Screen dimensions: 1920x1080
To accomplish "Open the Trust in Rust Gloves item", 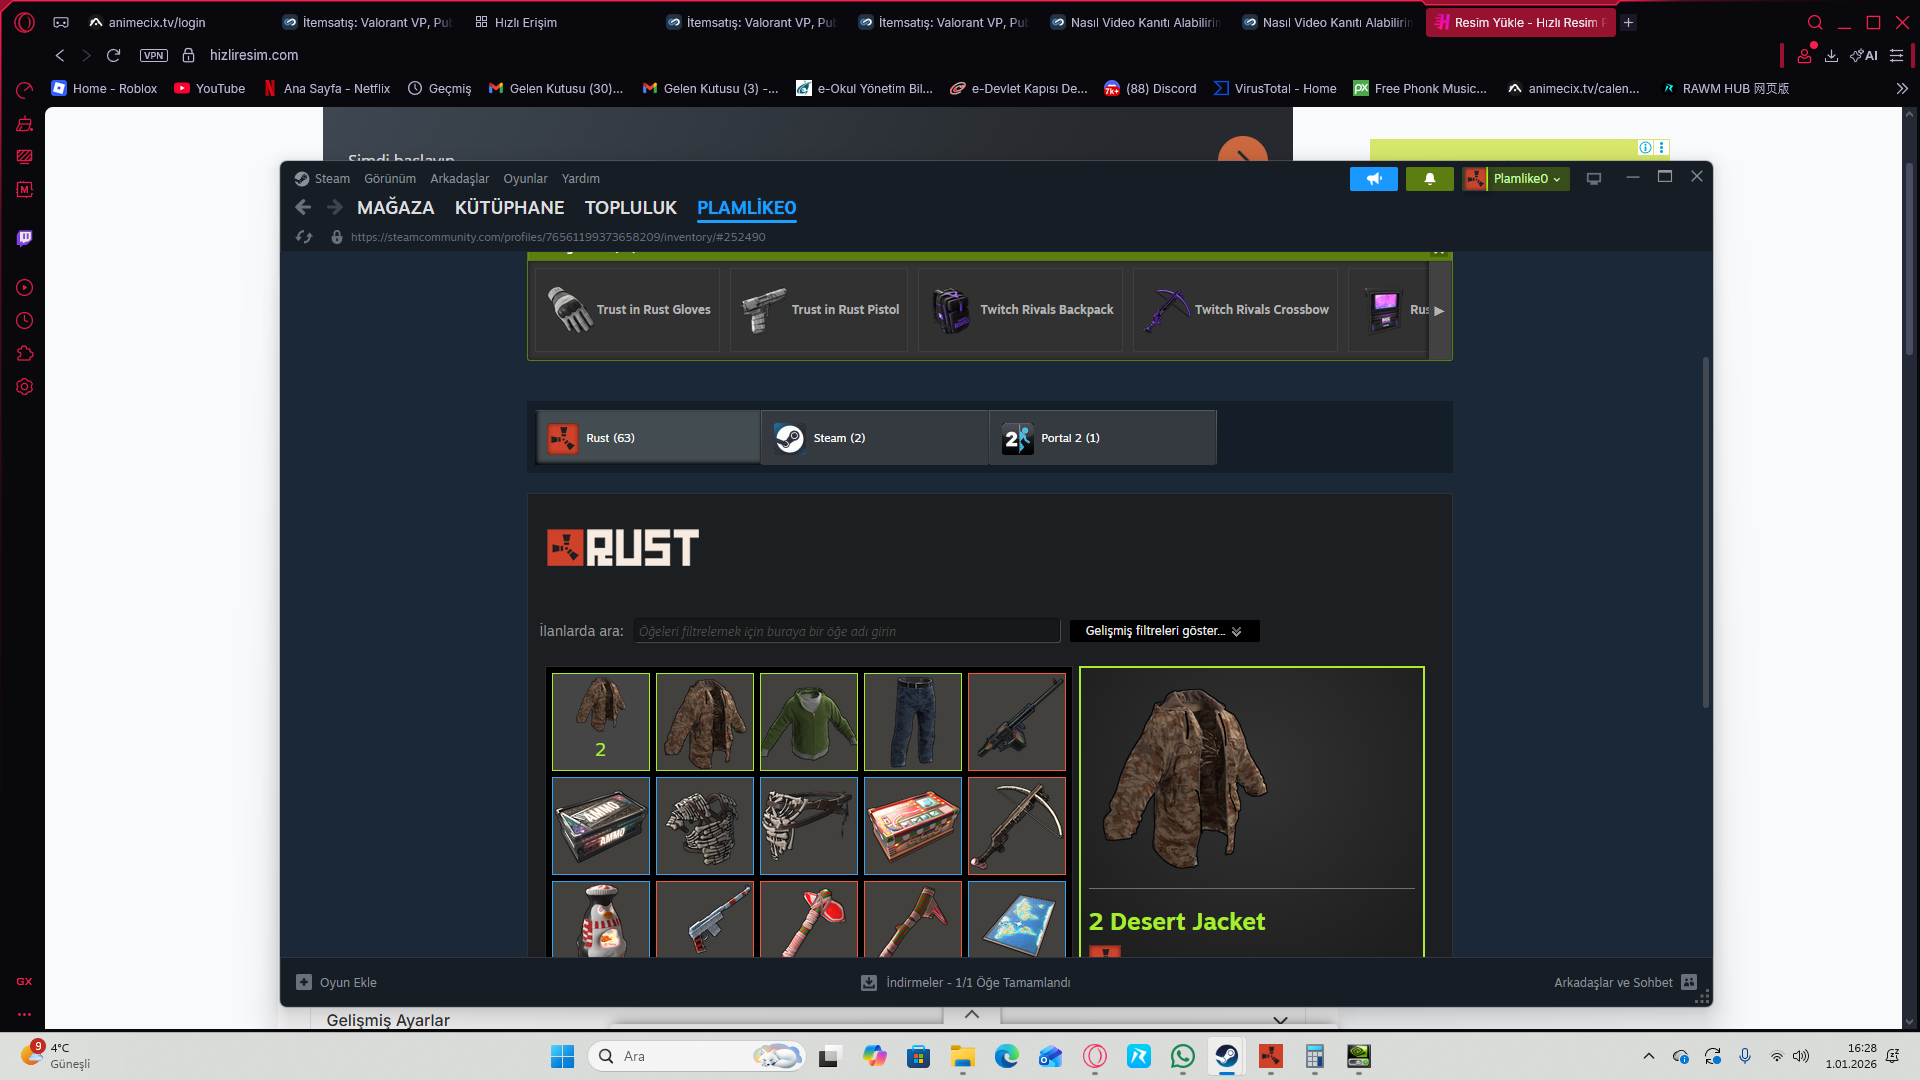I will [627, 310].
